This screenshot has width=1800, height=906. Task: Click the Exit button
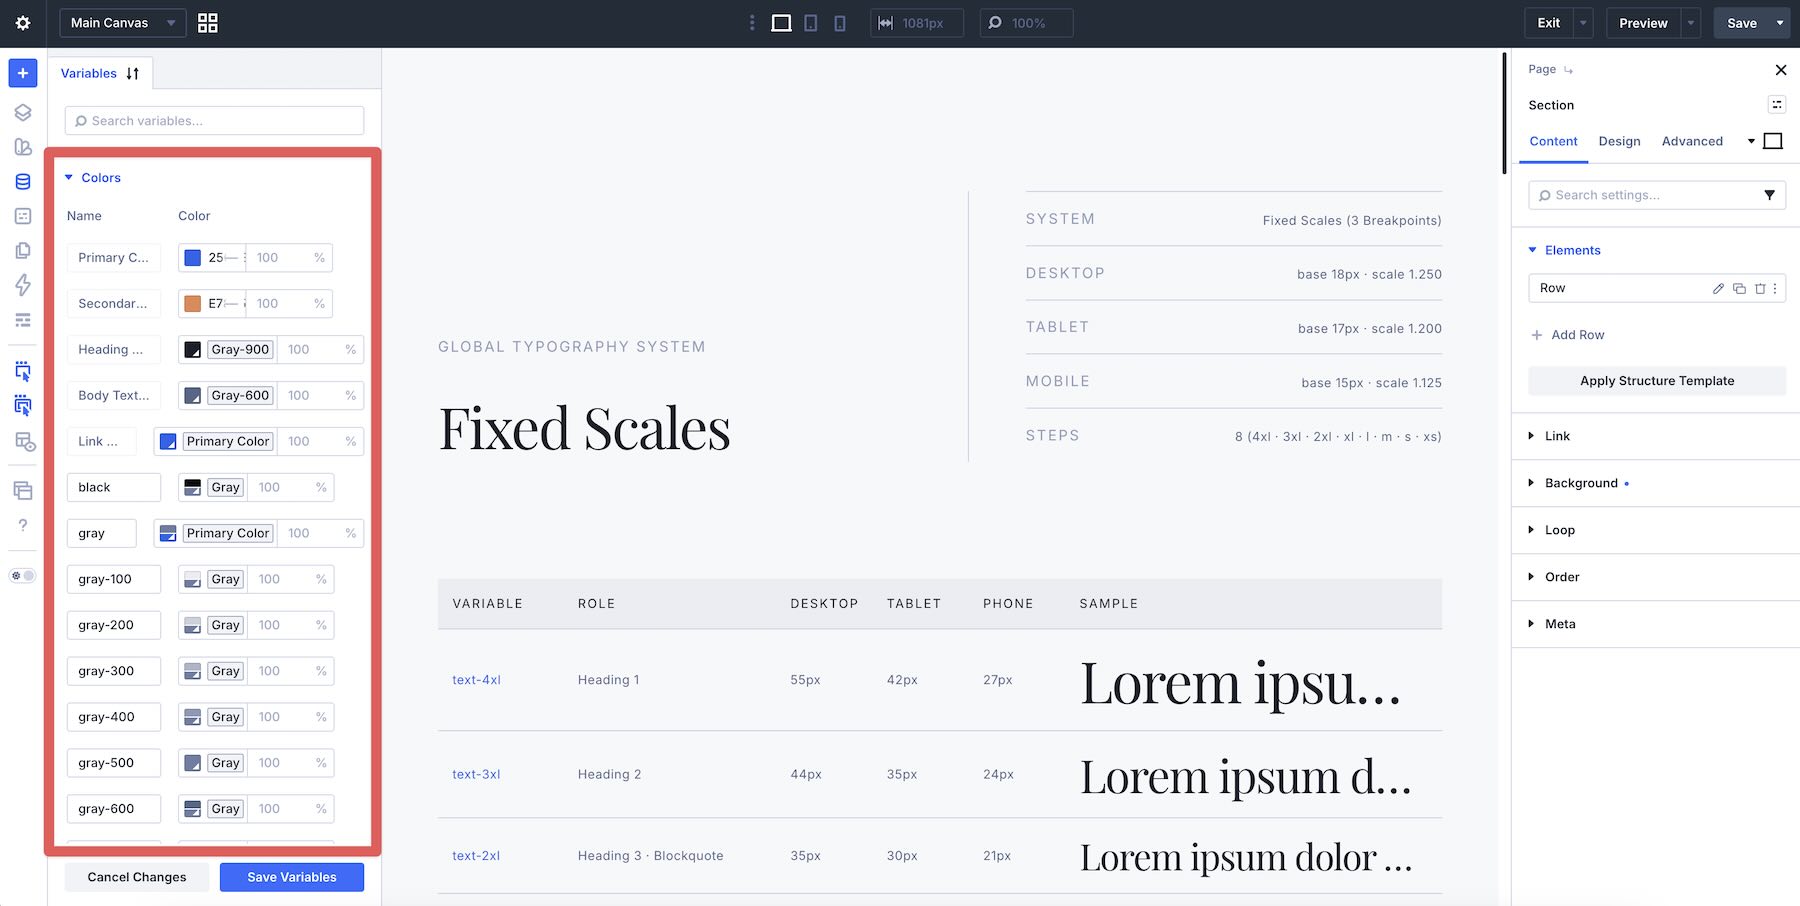1549,23
